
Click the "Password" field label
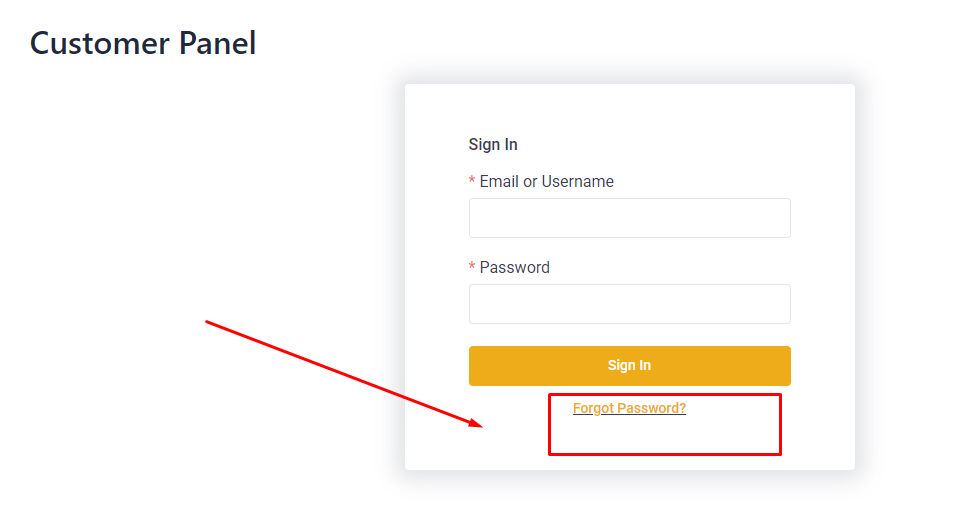tap(514, 268)
